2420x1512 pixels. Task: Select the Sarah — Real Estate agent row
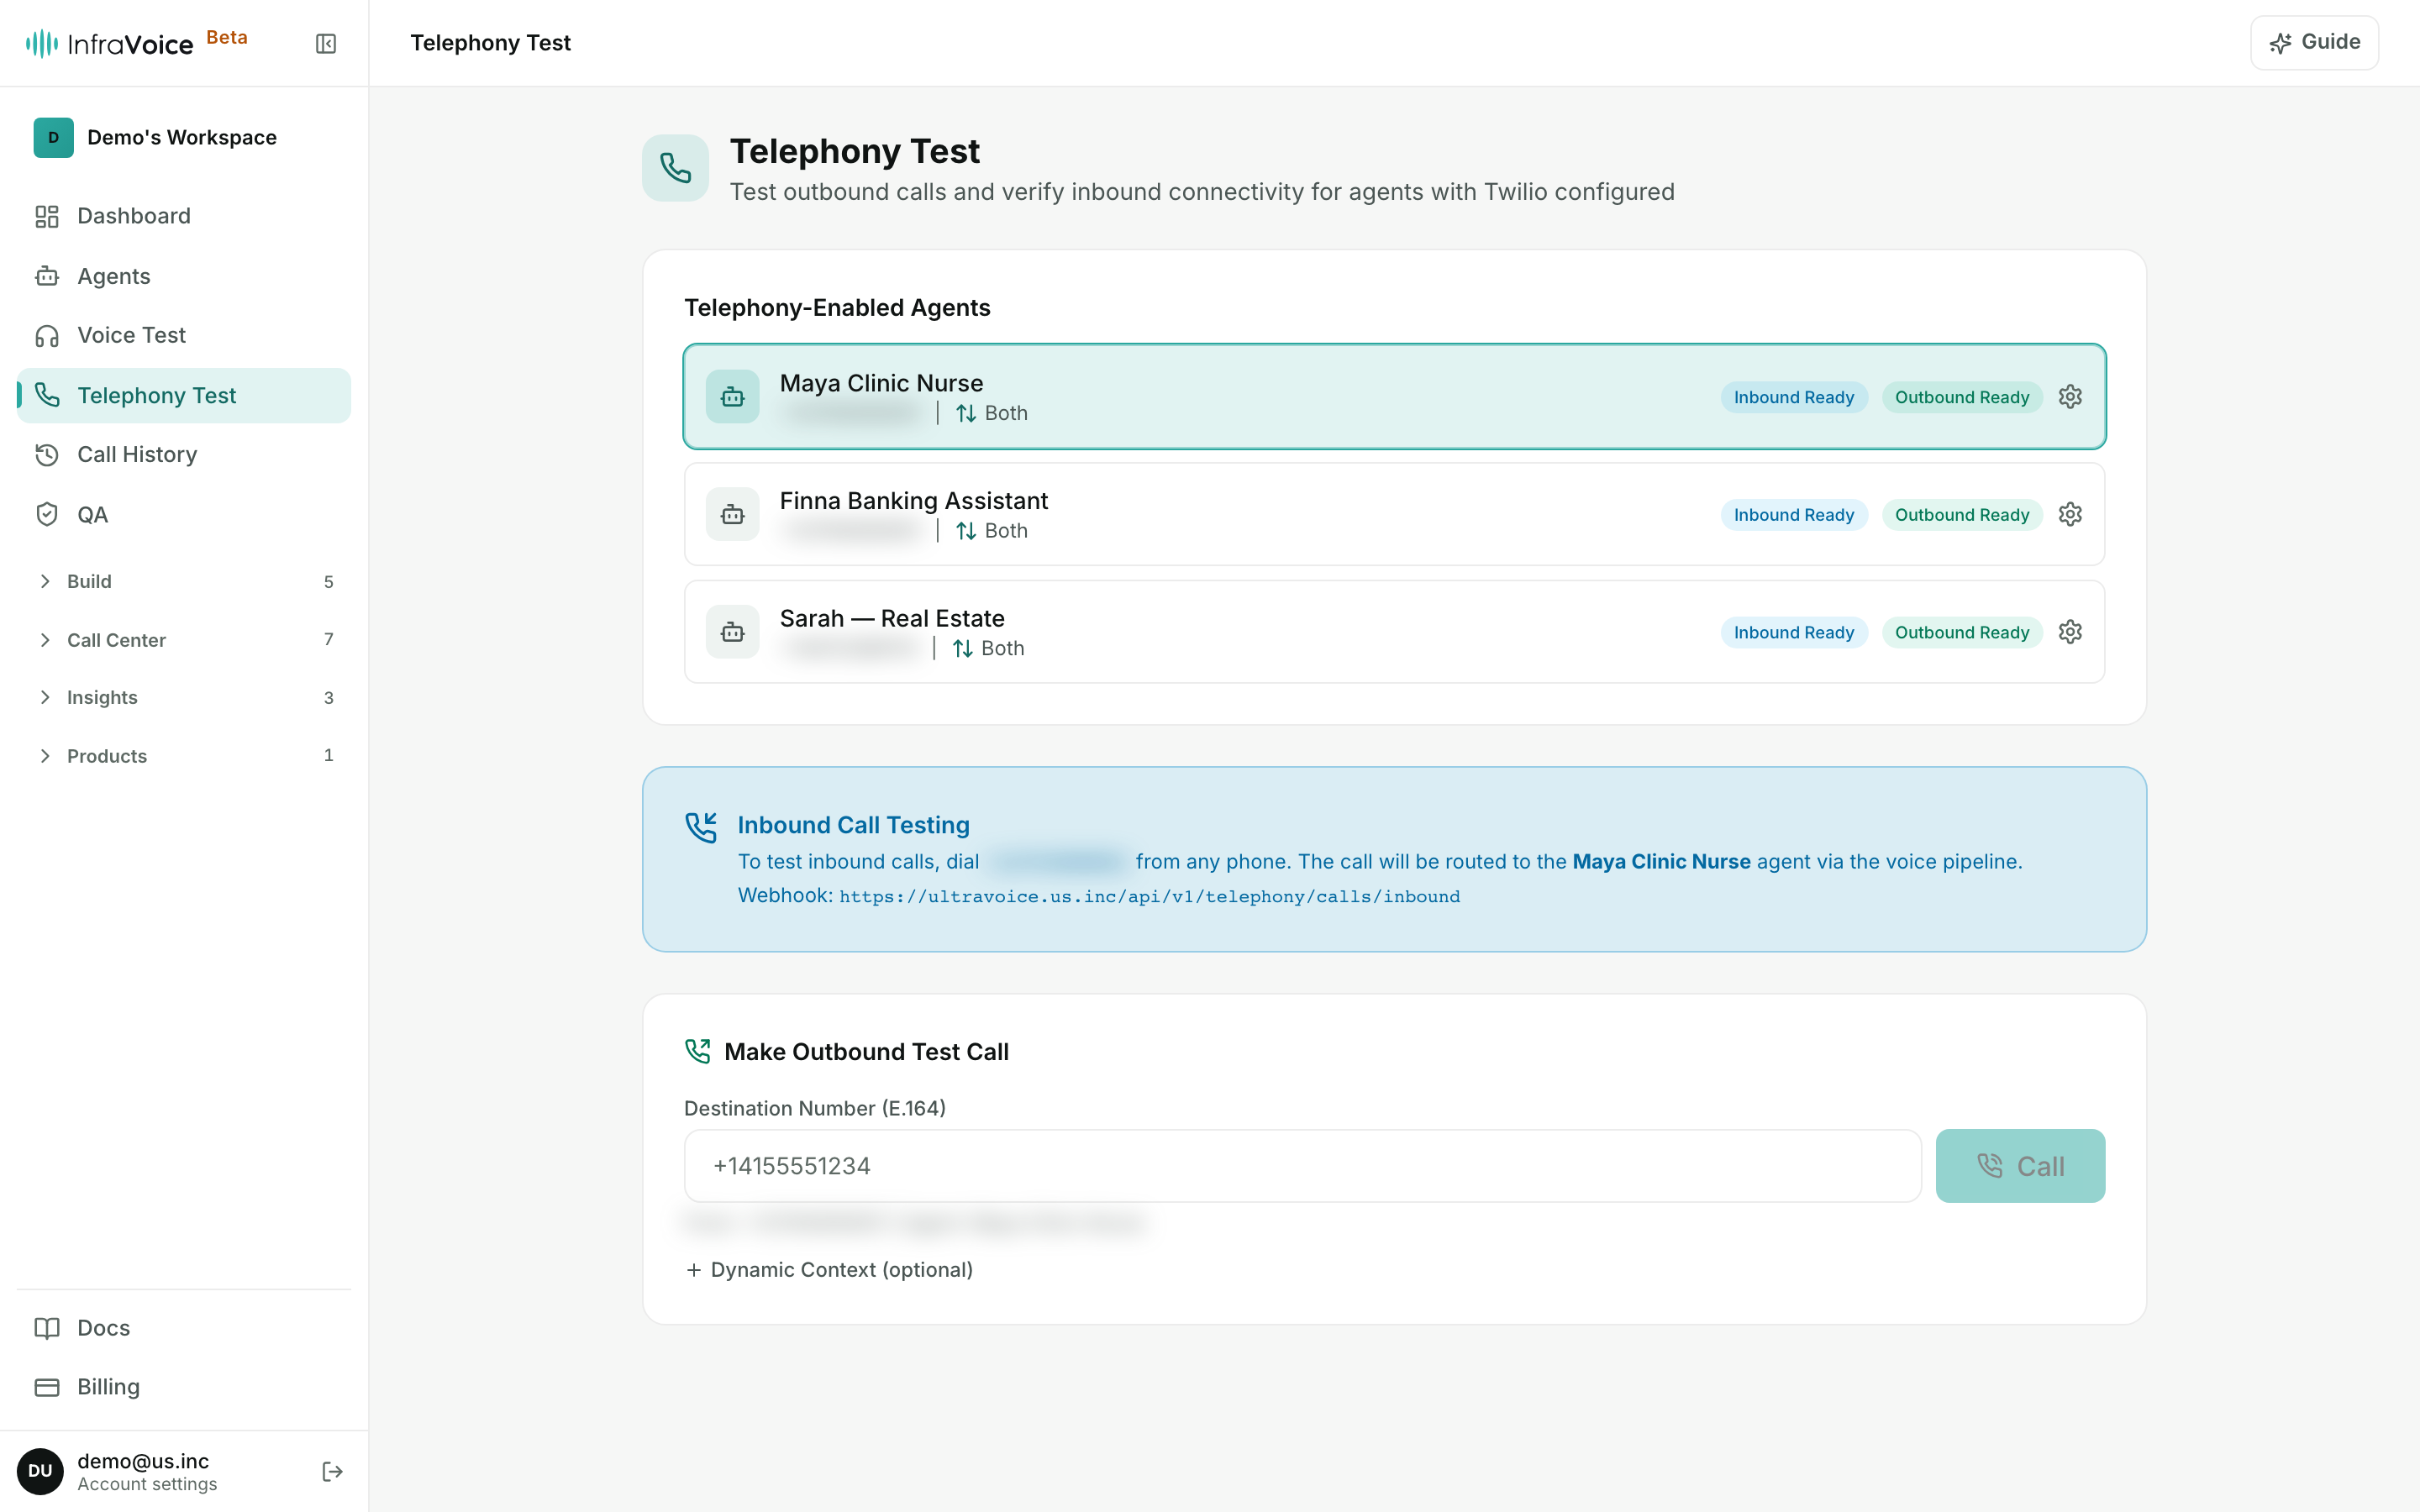1394,632
